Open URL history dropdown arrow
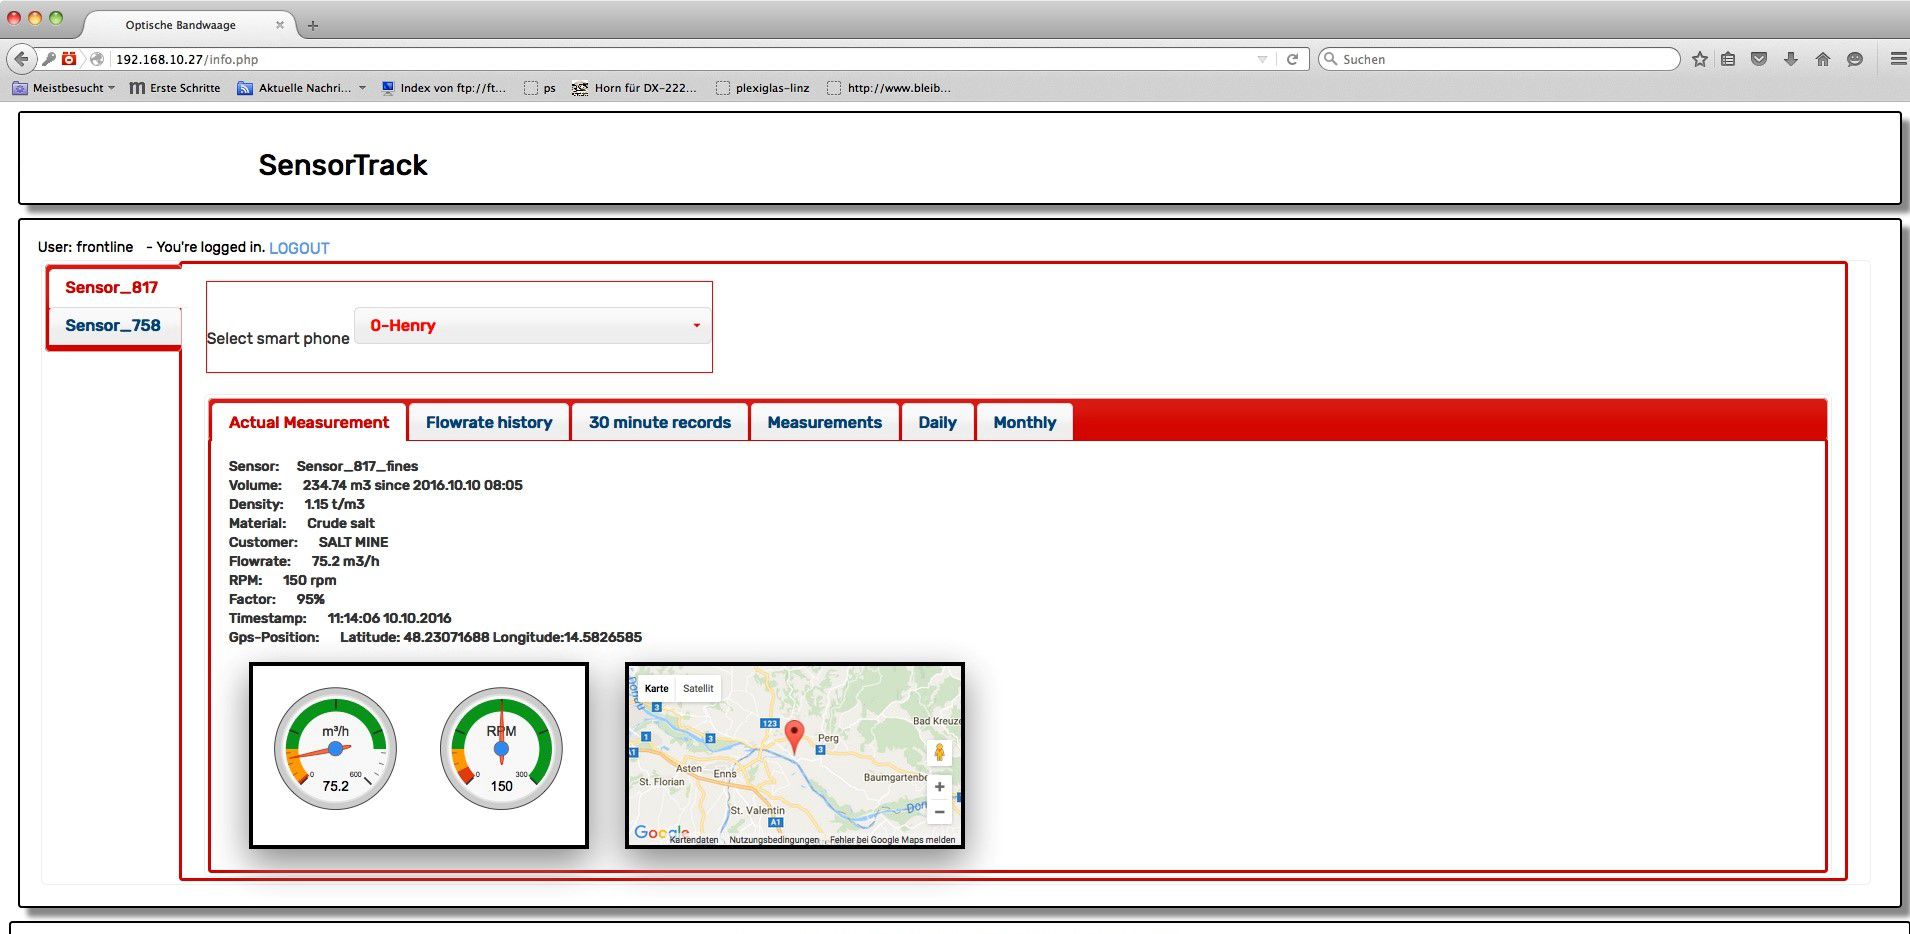 [x=1262, y=59]
